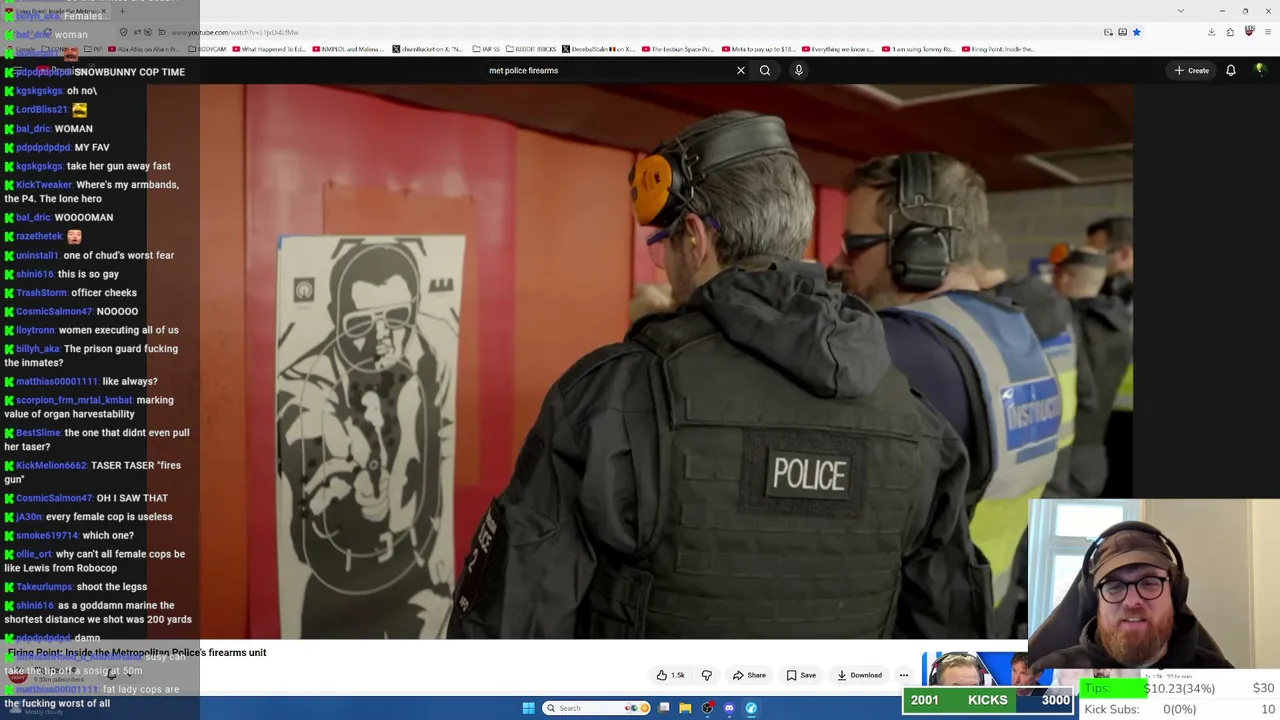Start voice search with the microphone icon
This screenshot has height=720, width=1280.
click(x=799, y=70)
